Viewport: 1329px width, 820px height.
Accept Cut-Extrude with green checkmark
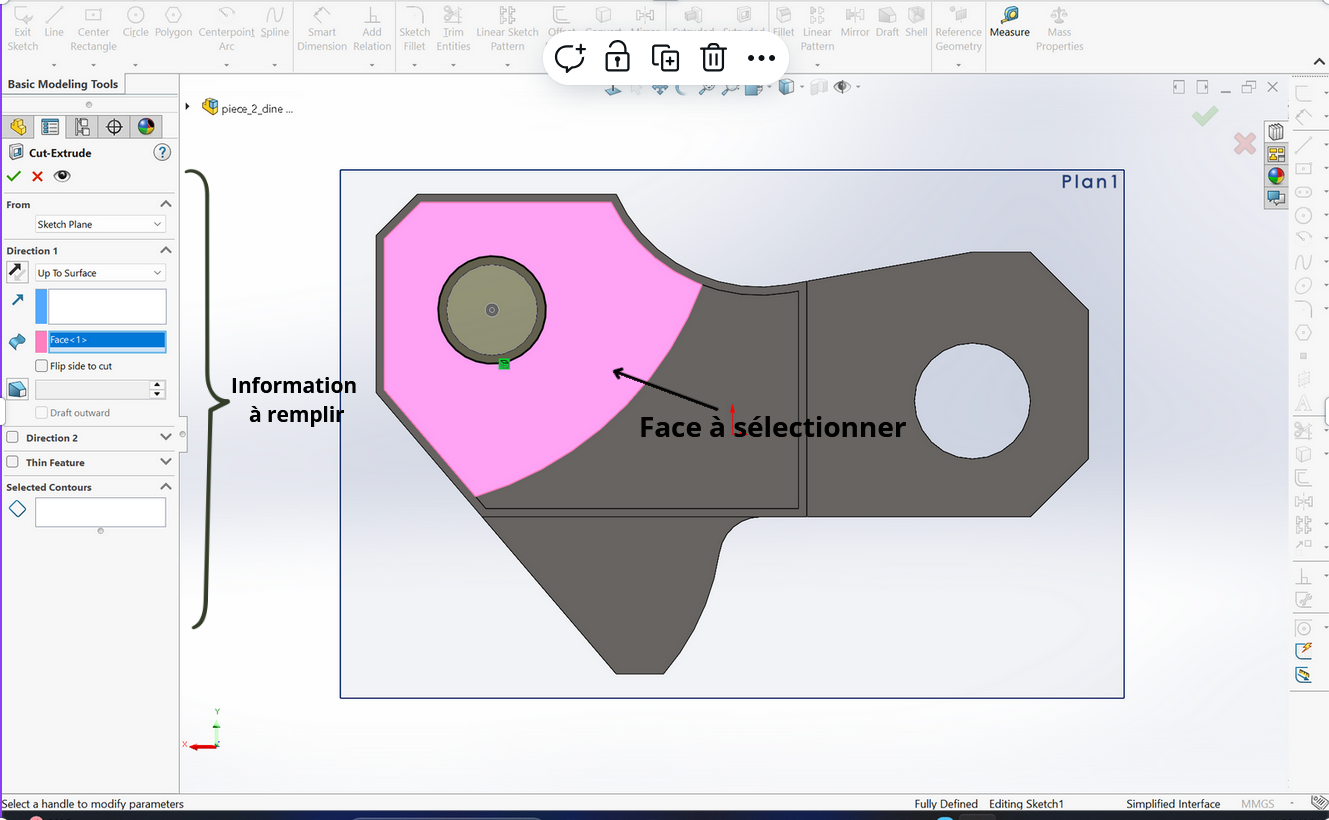click(x=14, y=176)
